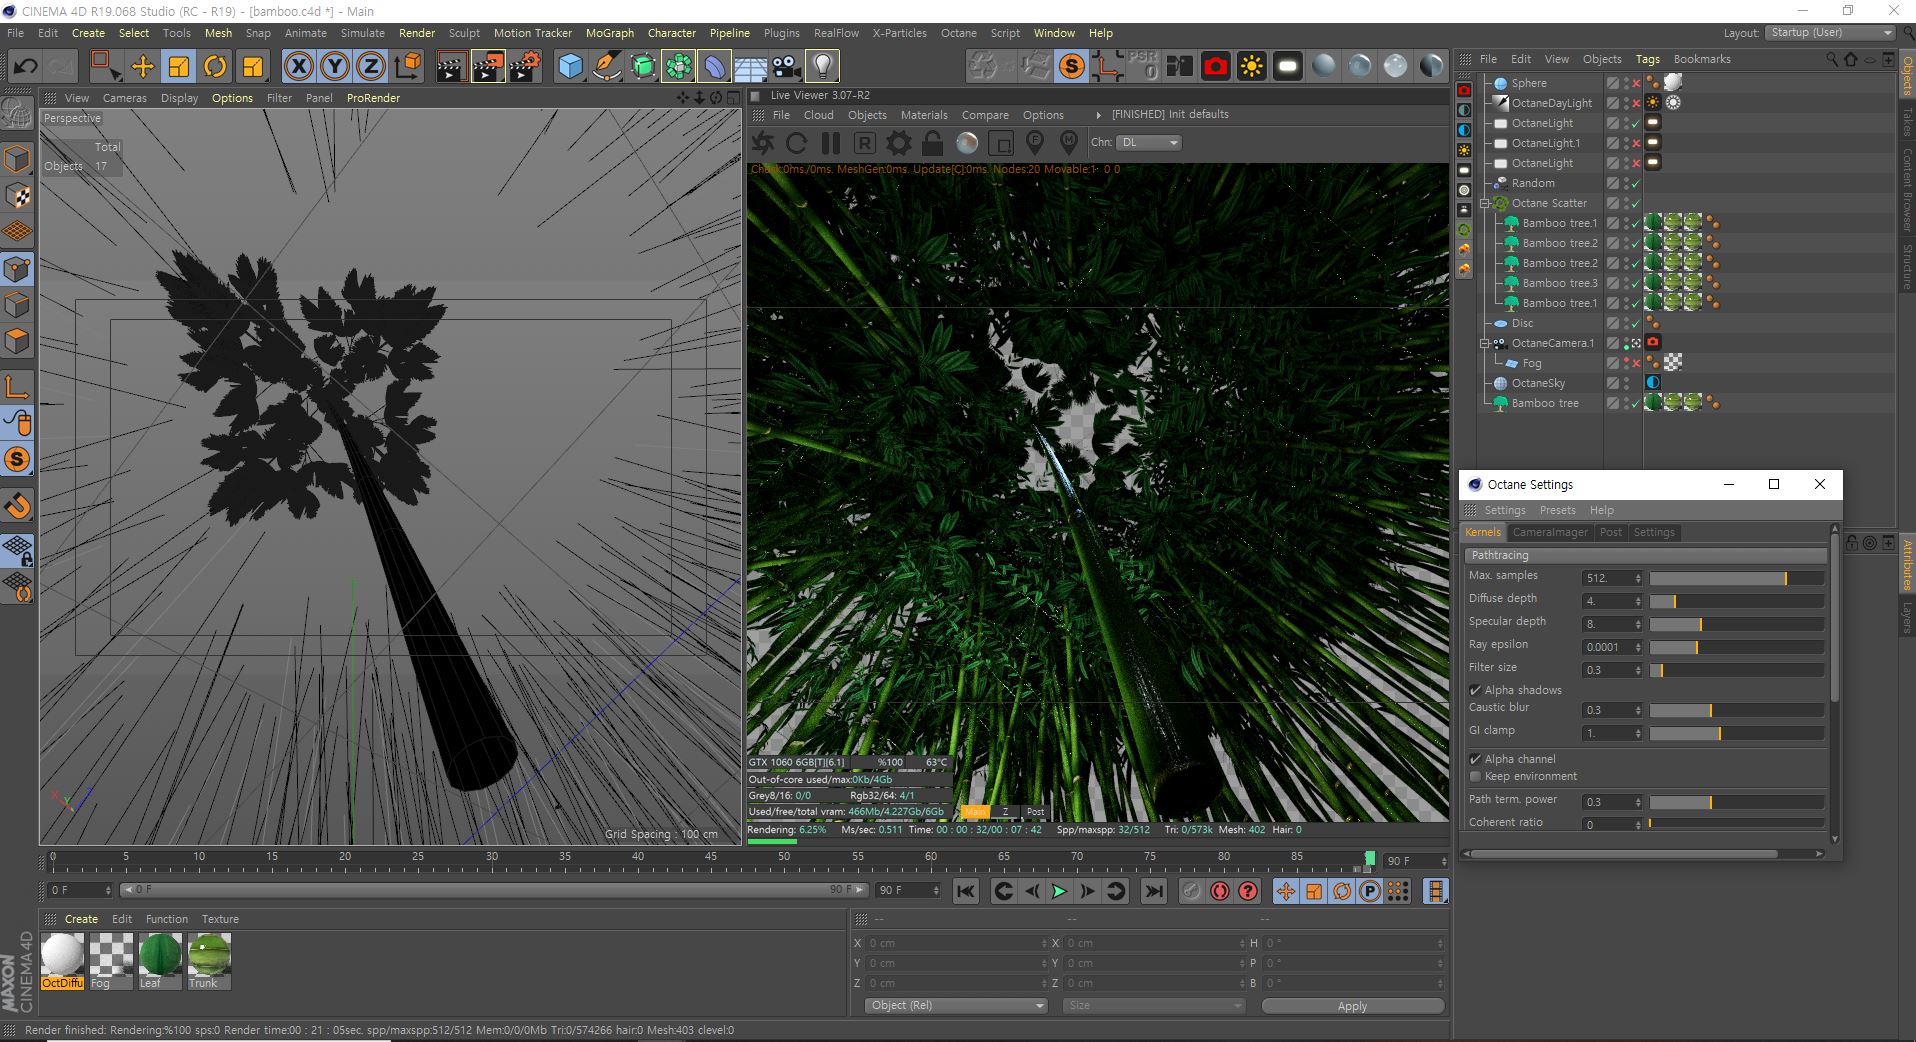This screenshot has width=1916, height=1042.
Task: Toggle the Alpha shadows checkbox
Action: [x=1475, y=690]
